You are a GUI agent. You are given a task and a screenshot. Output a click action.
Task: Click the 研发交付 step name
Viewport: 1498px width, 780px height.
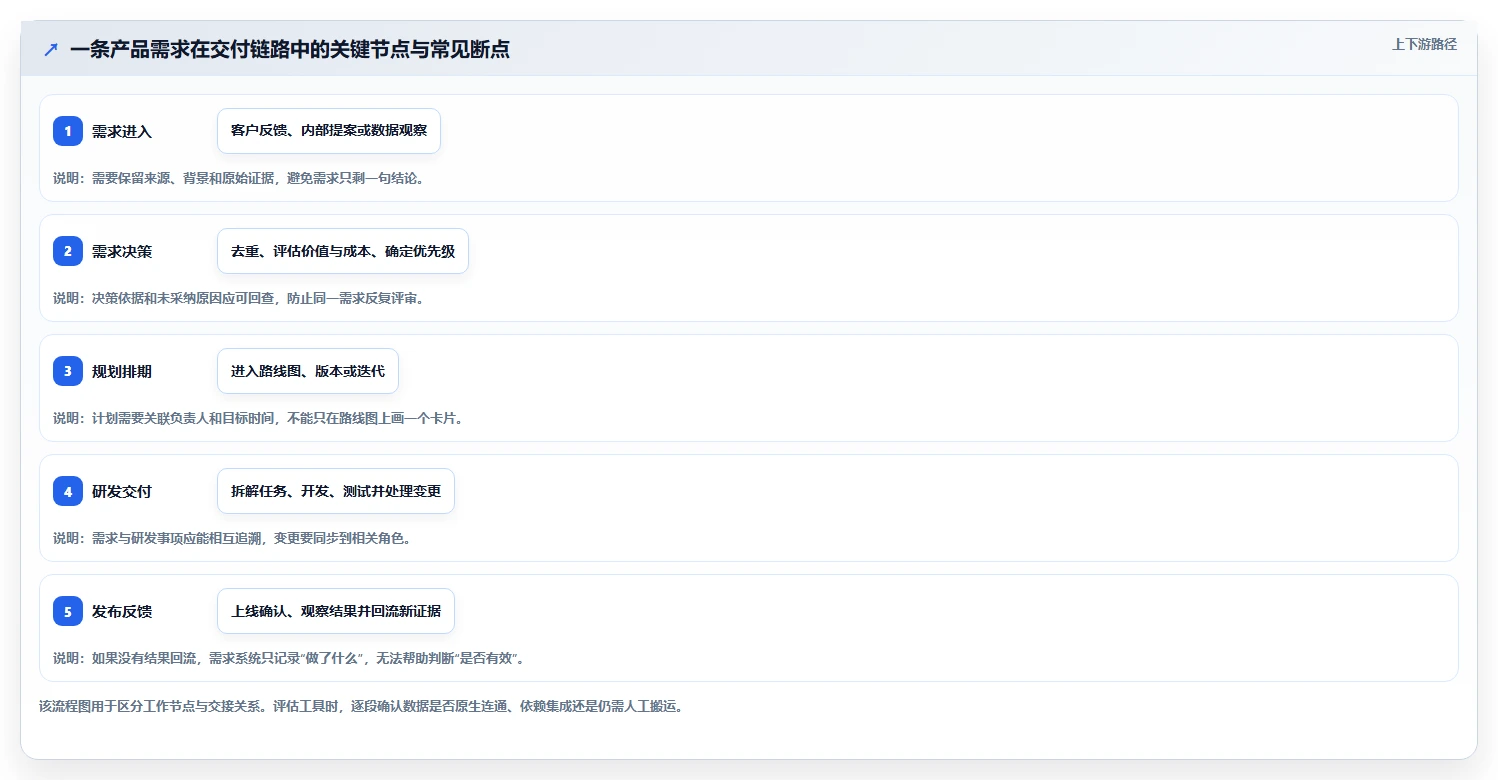click(122, 491)
